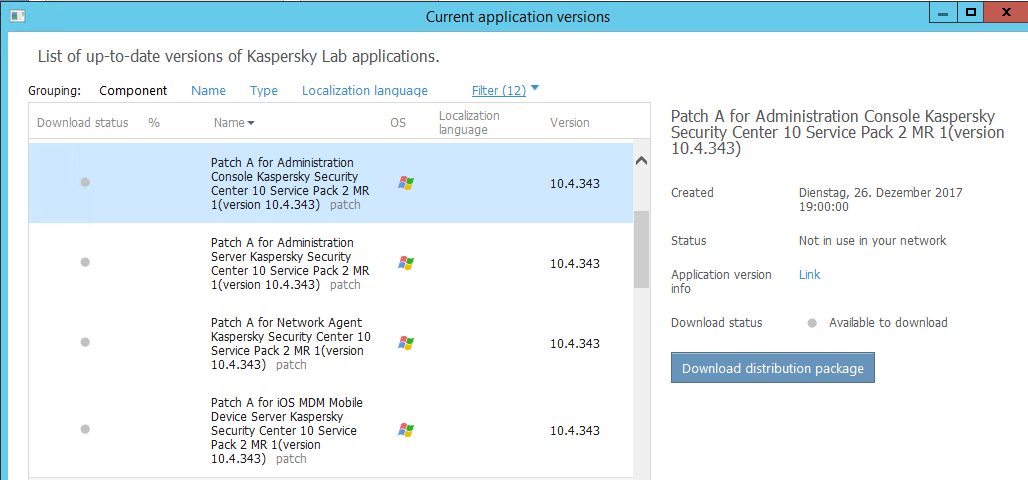This screenshot has width=1028, height=480.
Task: Group list by Name
Action: click(208, 91)
